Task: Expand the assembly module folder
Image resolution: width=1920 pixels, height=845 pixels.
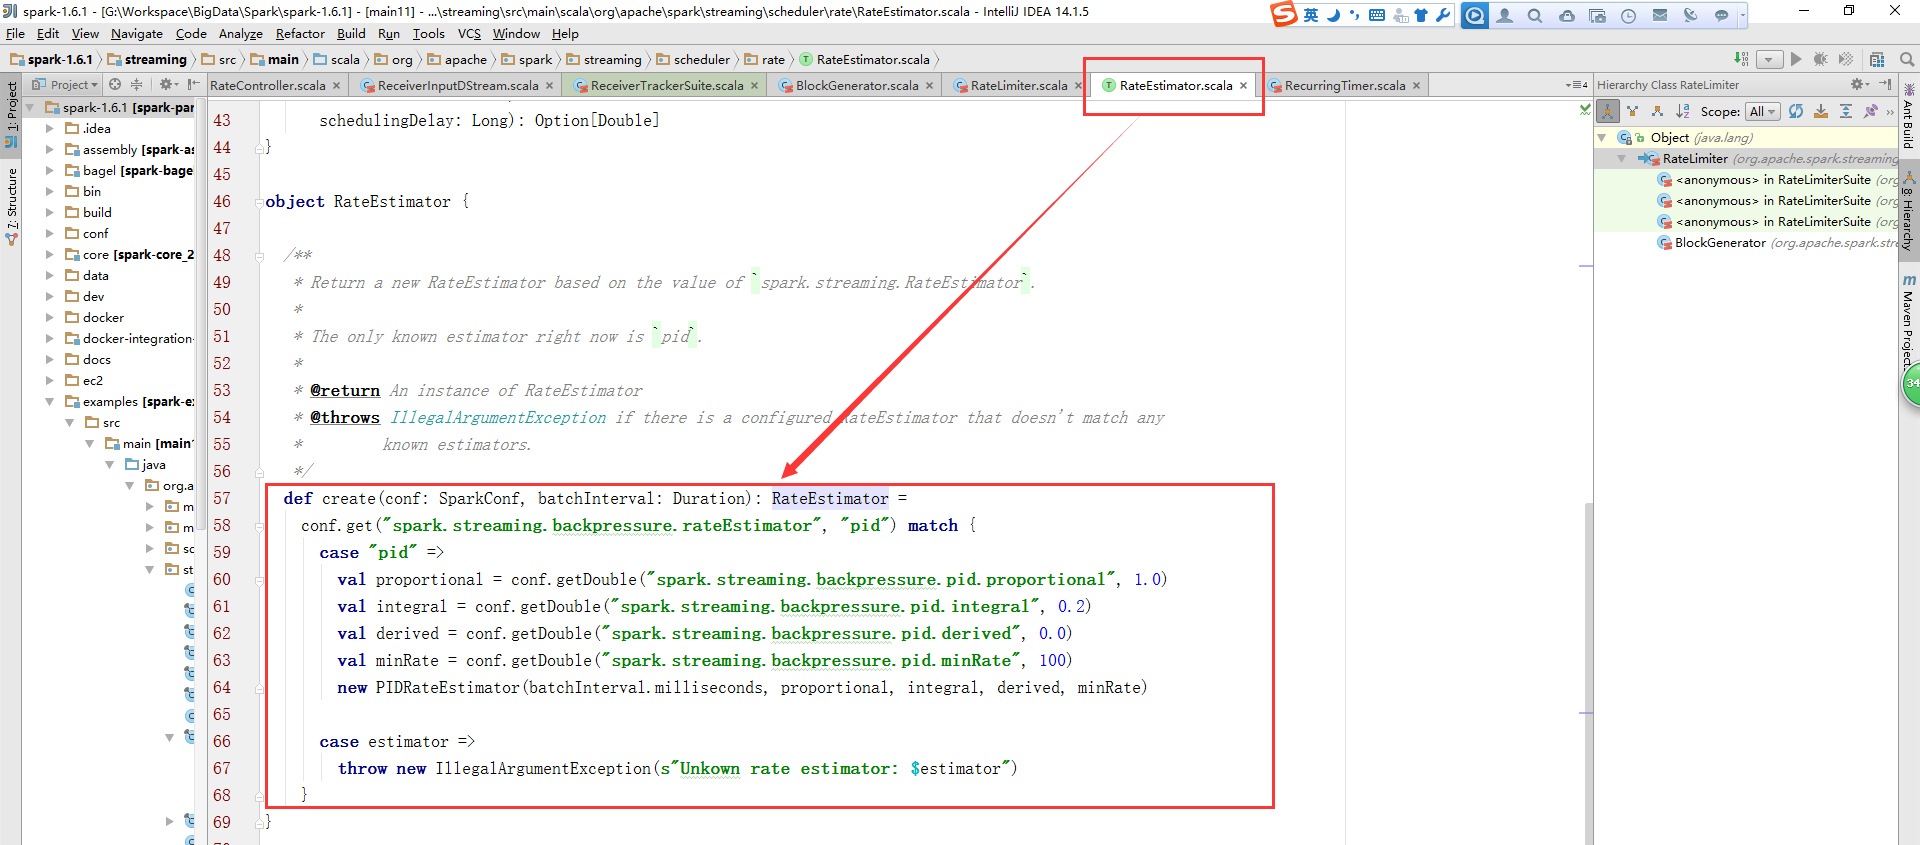Action: (50, 149)
